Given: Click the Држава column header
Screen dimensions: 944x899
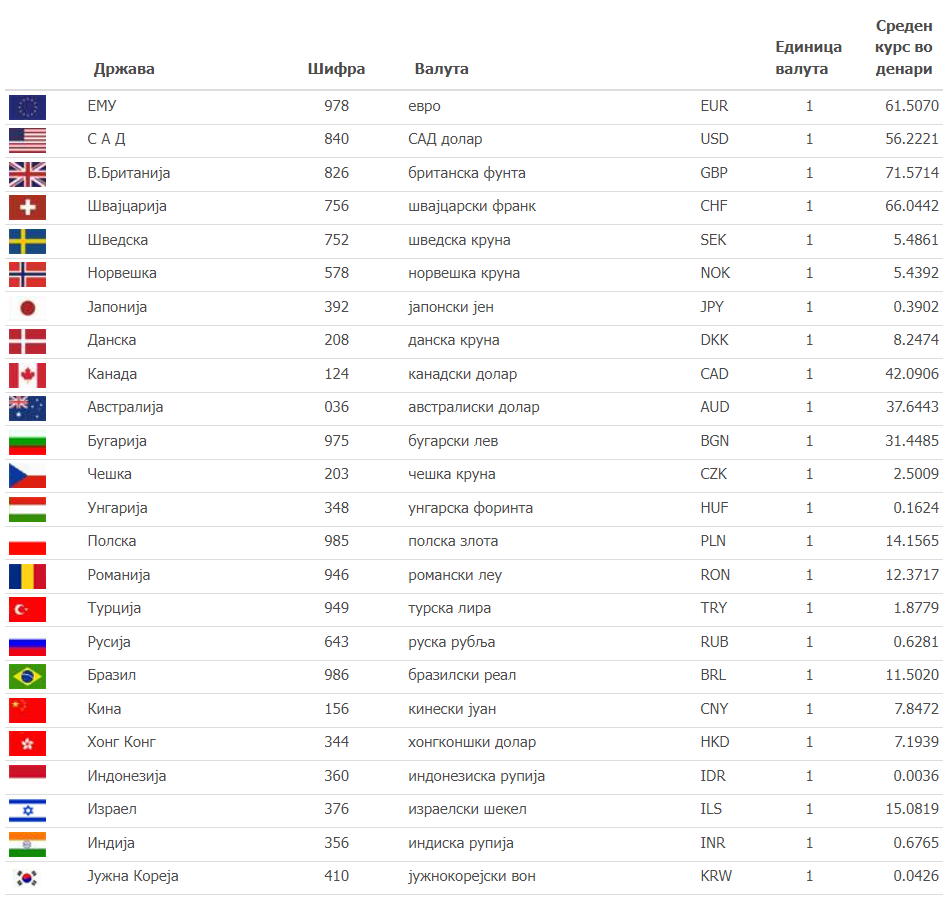Looking at the screenshot, I should click(x=124, y=69).
